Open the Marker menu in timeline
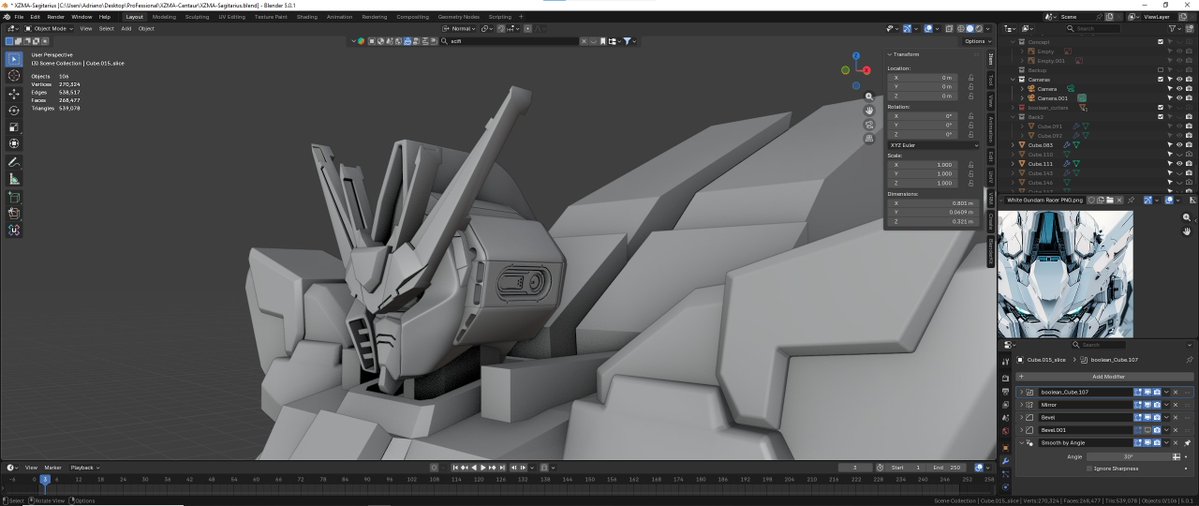Viewport: 1199px width, 506px height. click(53, 467)
